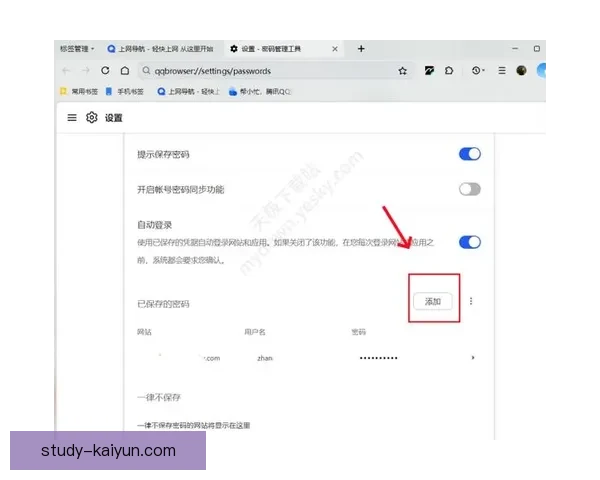Image resolution: width=600 pixels, height=480 pixels.
Task: Click the address bar with qqbrowser://settings/passwords
Action: point(276,71)
